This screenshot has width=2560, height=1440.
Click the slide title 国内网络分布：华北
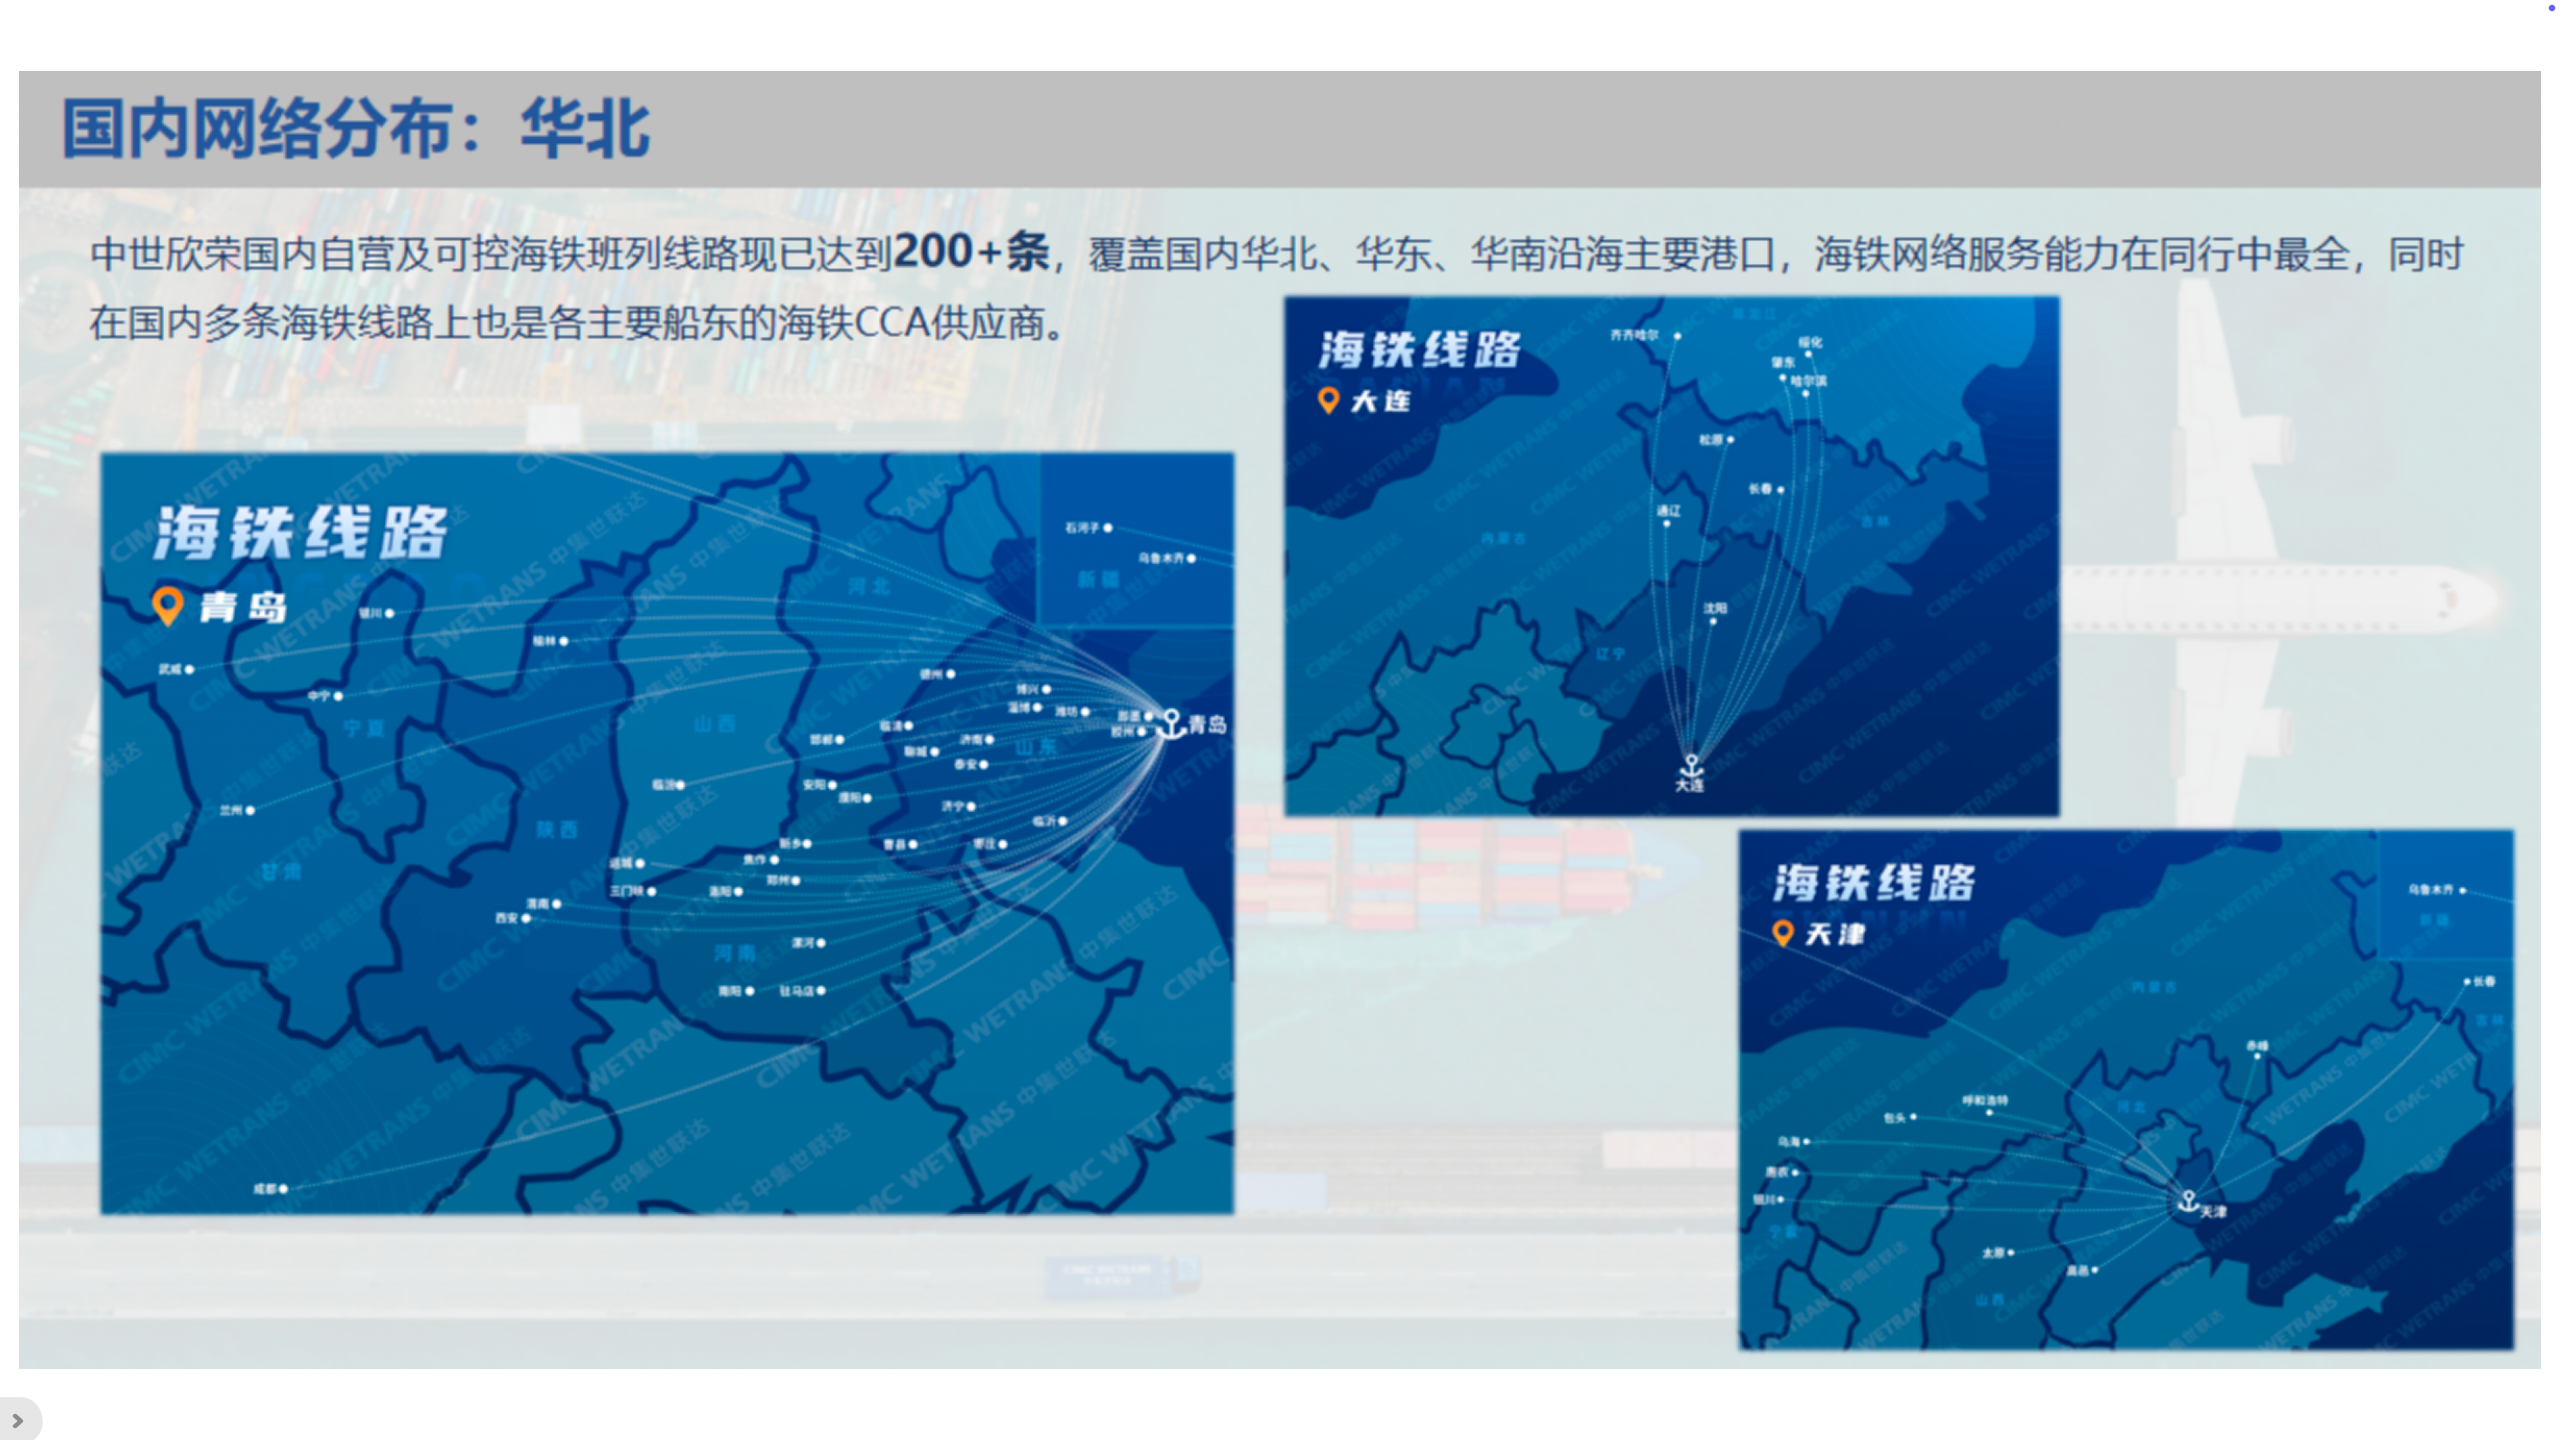[x=355, y=130]
